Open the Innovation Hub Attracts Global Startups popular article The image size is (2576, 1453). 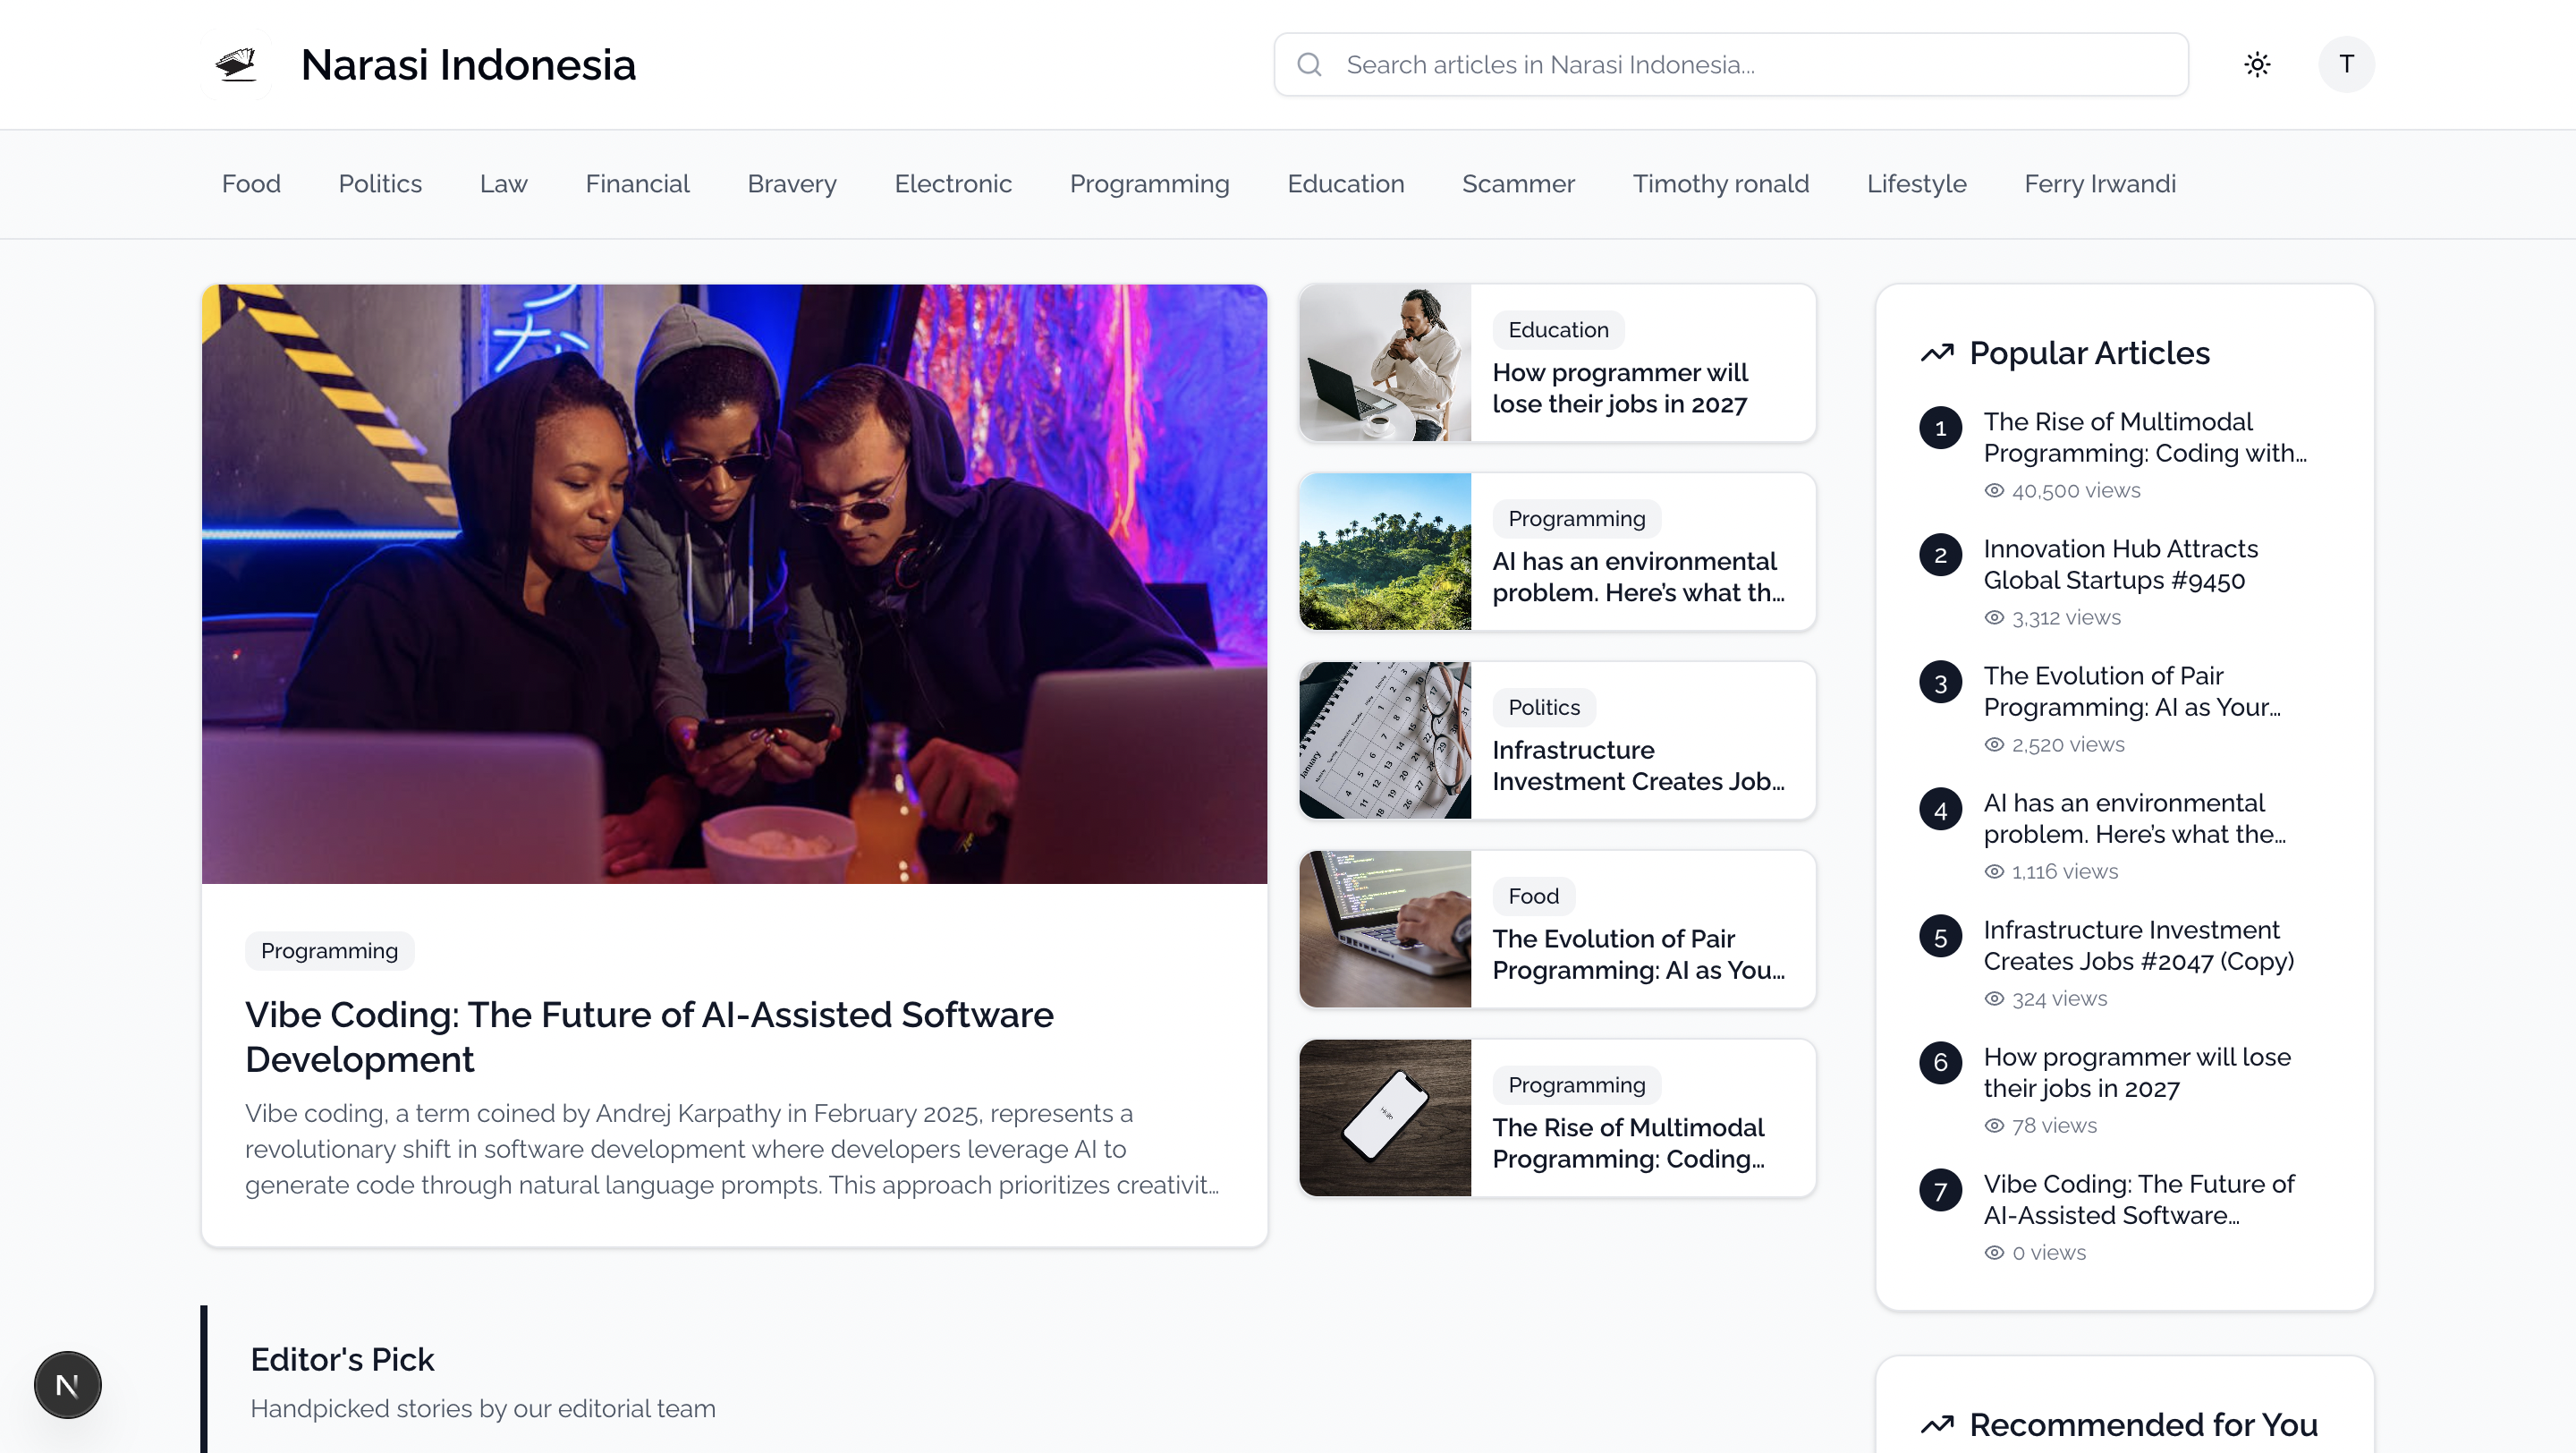(2120, 564)
